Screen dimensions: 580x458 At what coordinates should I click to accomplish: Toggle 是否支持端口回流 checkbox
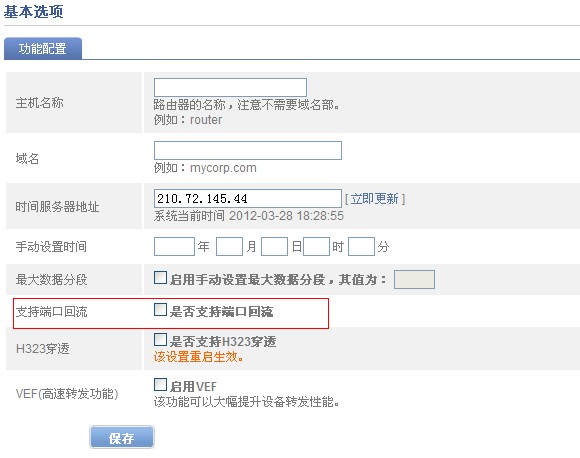pos(160,310)
